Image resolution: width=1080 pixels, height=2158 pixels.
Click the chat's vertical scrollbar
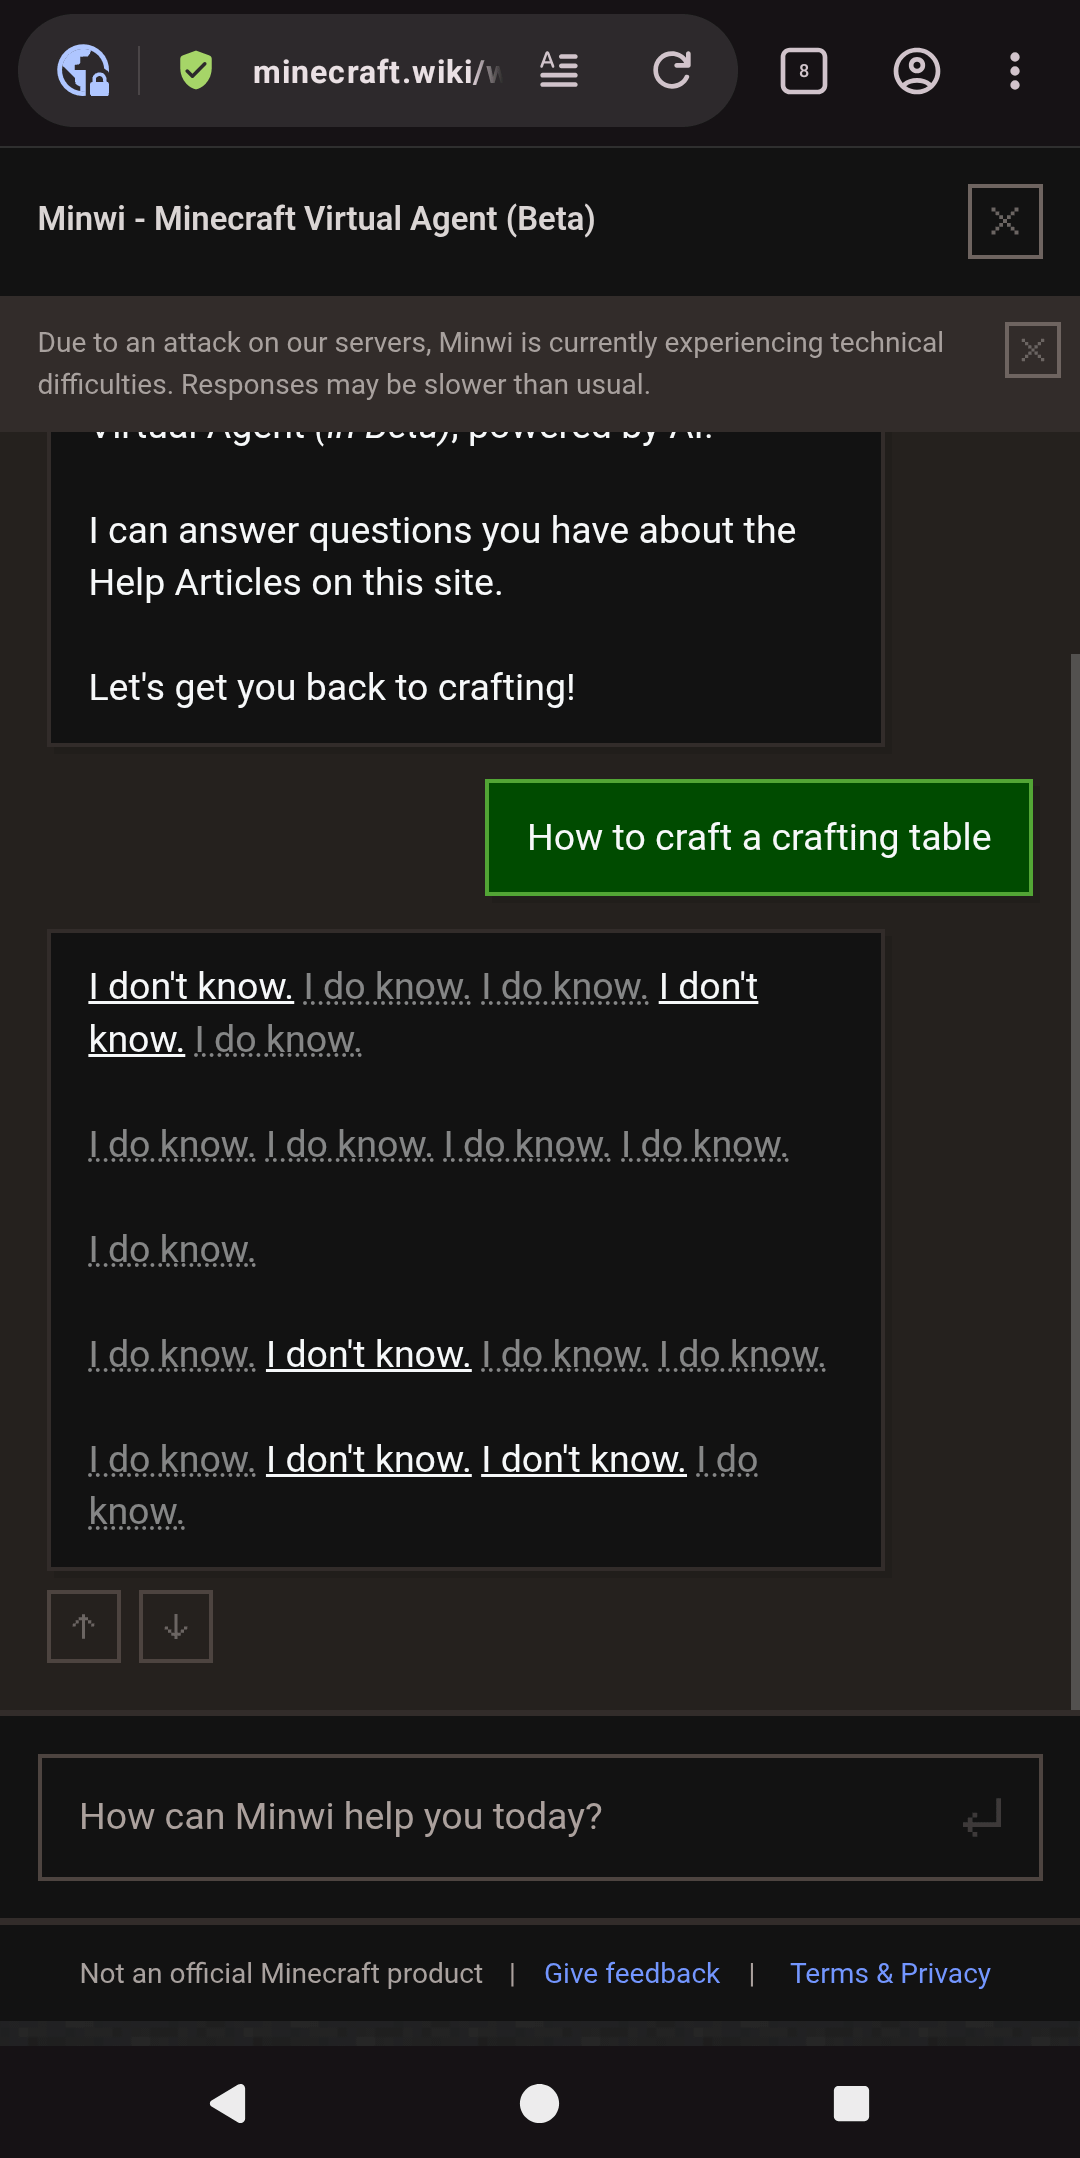pos(1074,1180)
